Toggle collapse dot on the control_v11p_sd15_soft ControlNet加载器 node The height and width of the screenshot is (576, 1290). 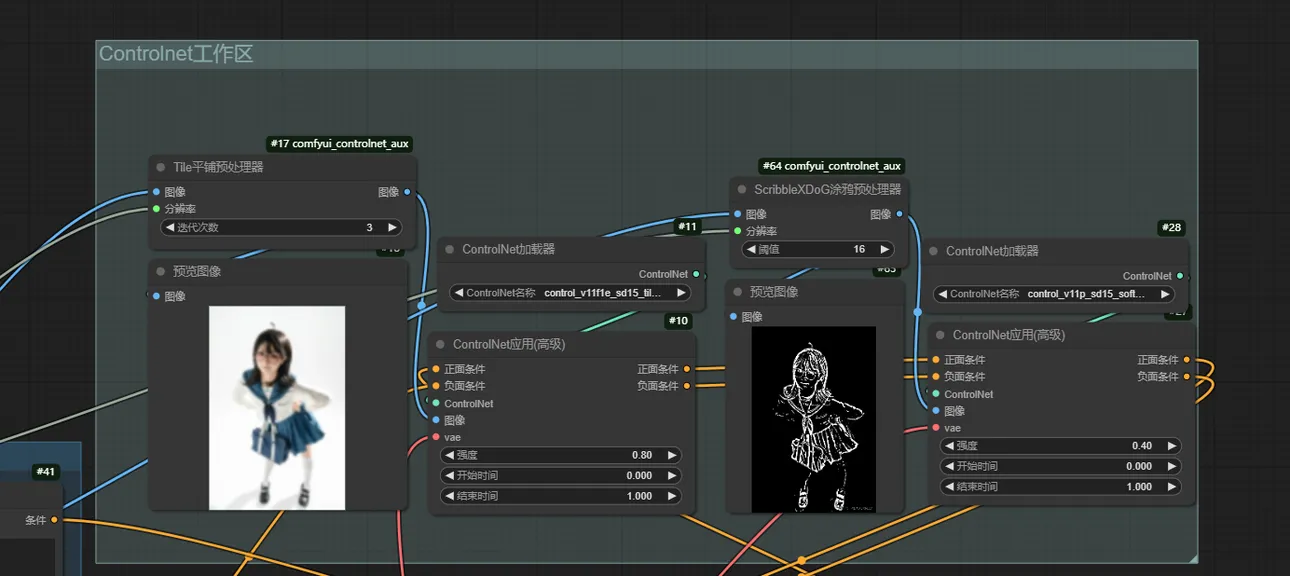point(934,251)
